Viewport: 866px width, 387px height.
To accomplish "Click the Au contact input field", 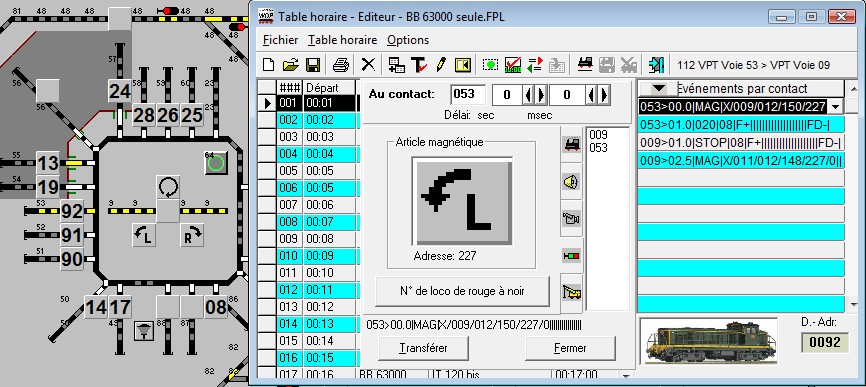I will click(468, 94).
